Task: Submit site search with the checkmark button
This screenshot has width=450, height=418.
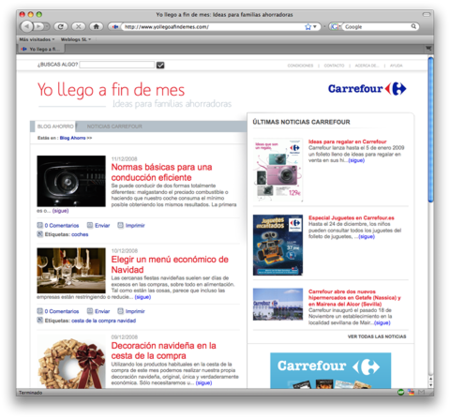Action: point(160,65)
